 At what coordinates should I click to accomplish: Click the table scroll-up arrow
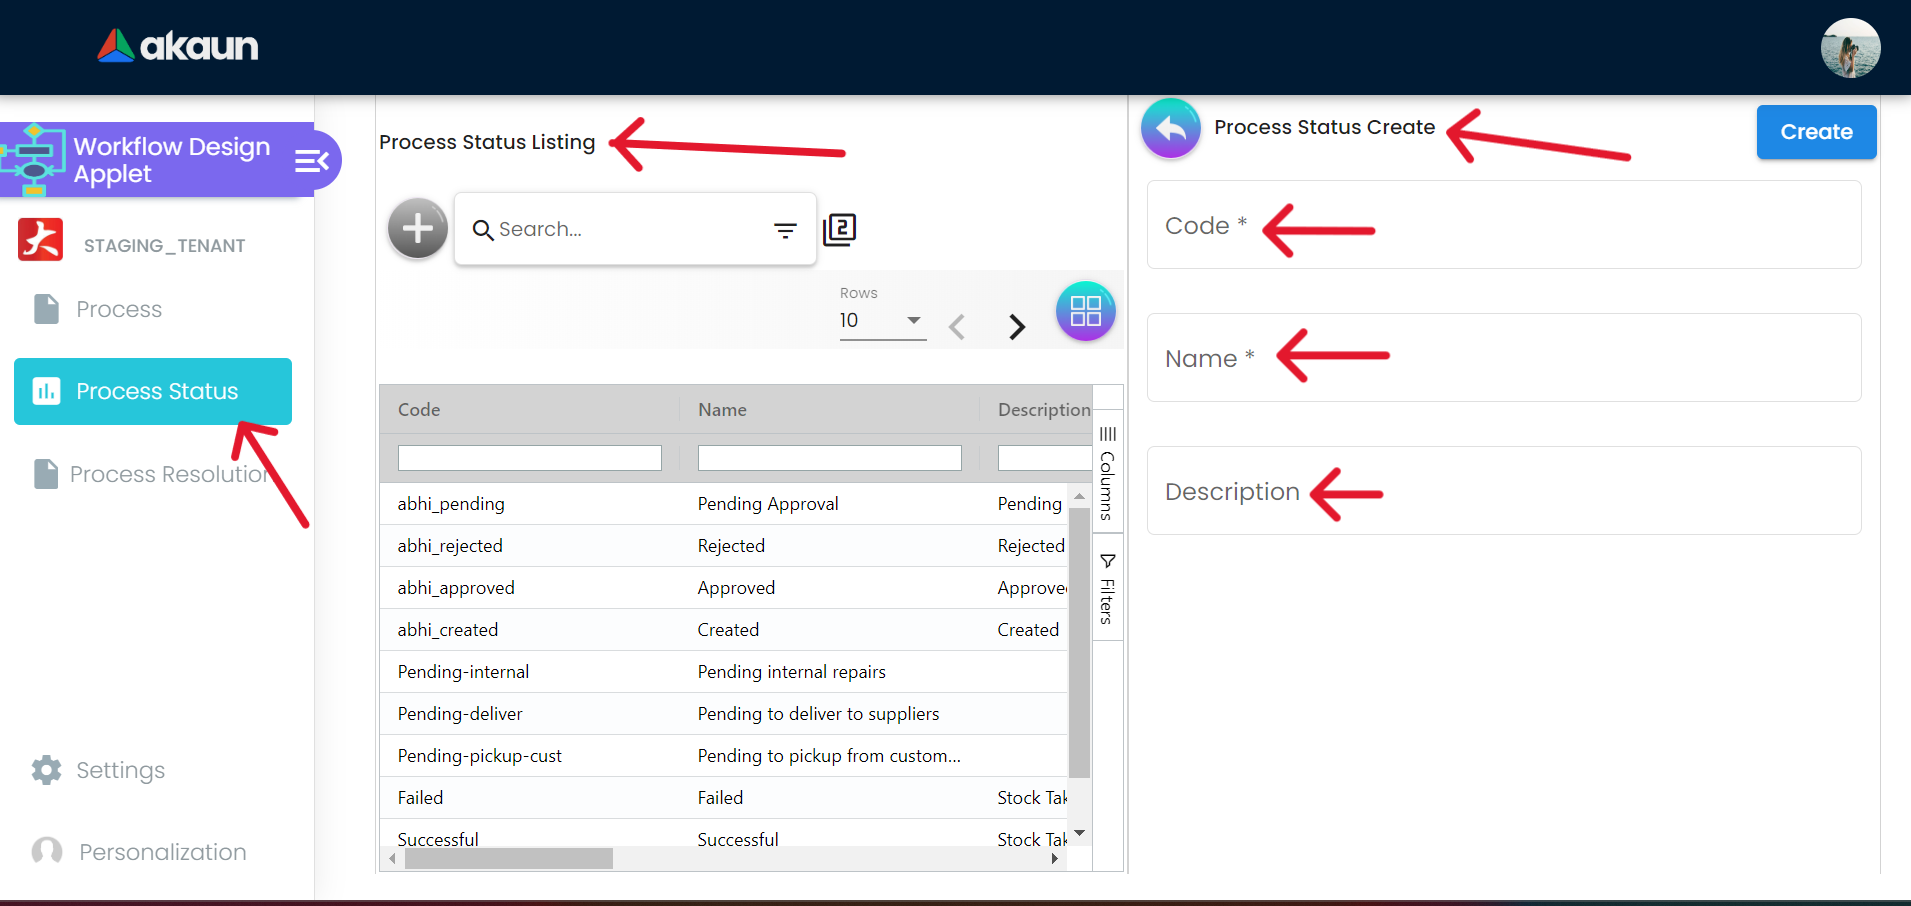pos(1079,496)
